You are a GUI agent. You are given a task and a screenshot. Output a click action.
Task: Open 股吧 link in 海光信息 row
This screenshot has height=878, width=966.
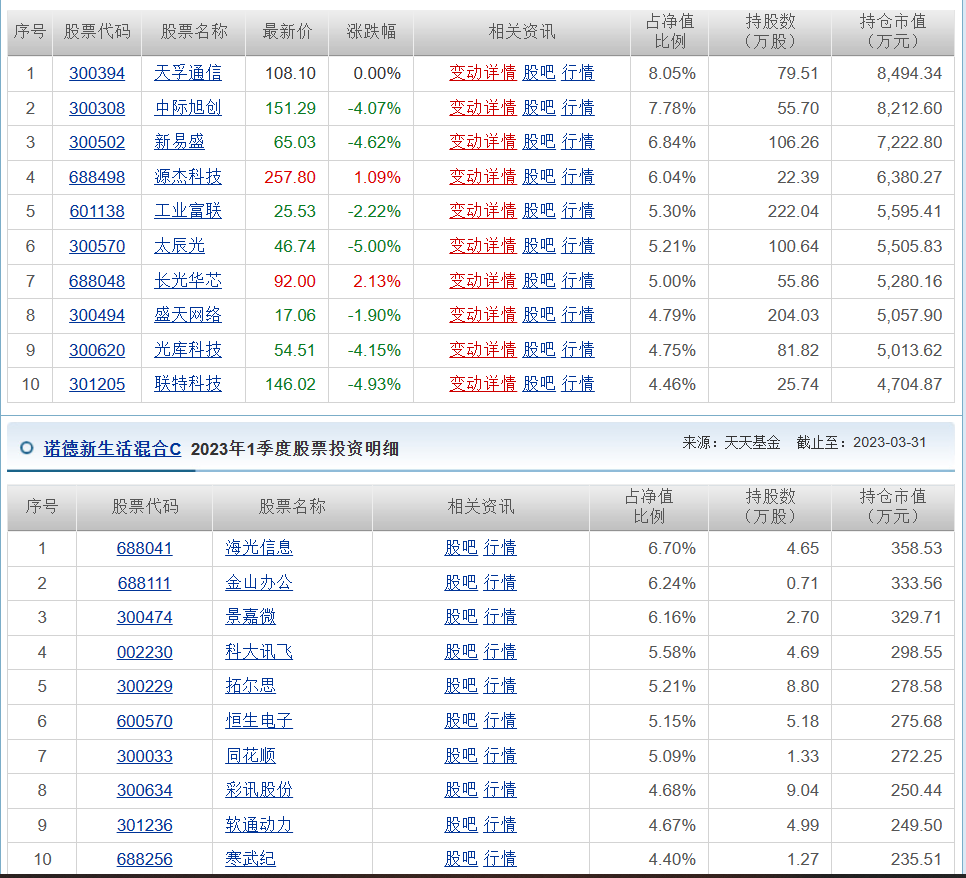click(461, 548)
